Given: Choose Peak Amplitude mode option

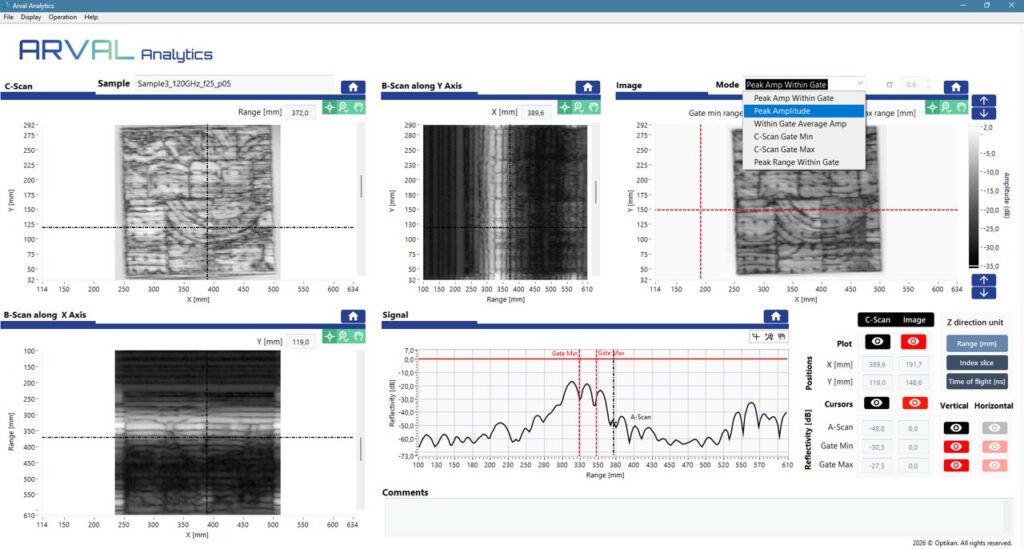Looking at the screenshot, I should (804, 111).
